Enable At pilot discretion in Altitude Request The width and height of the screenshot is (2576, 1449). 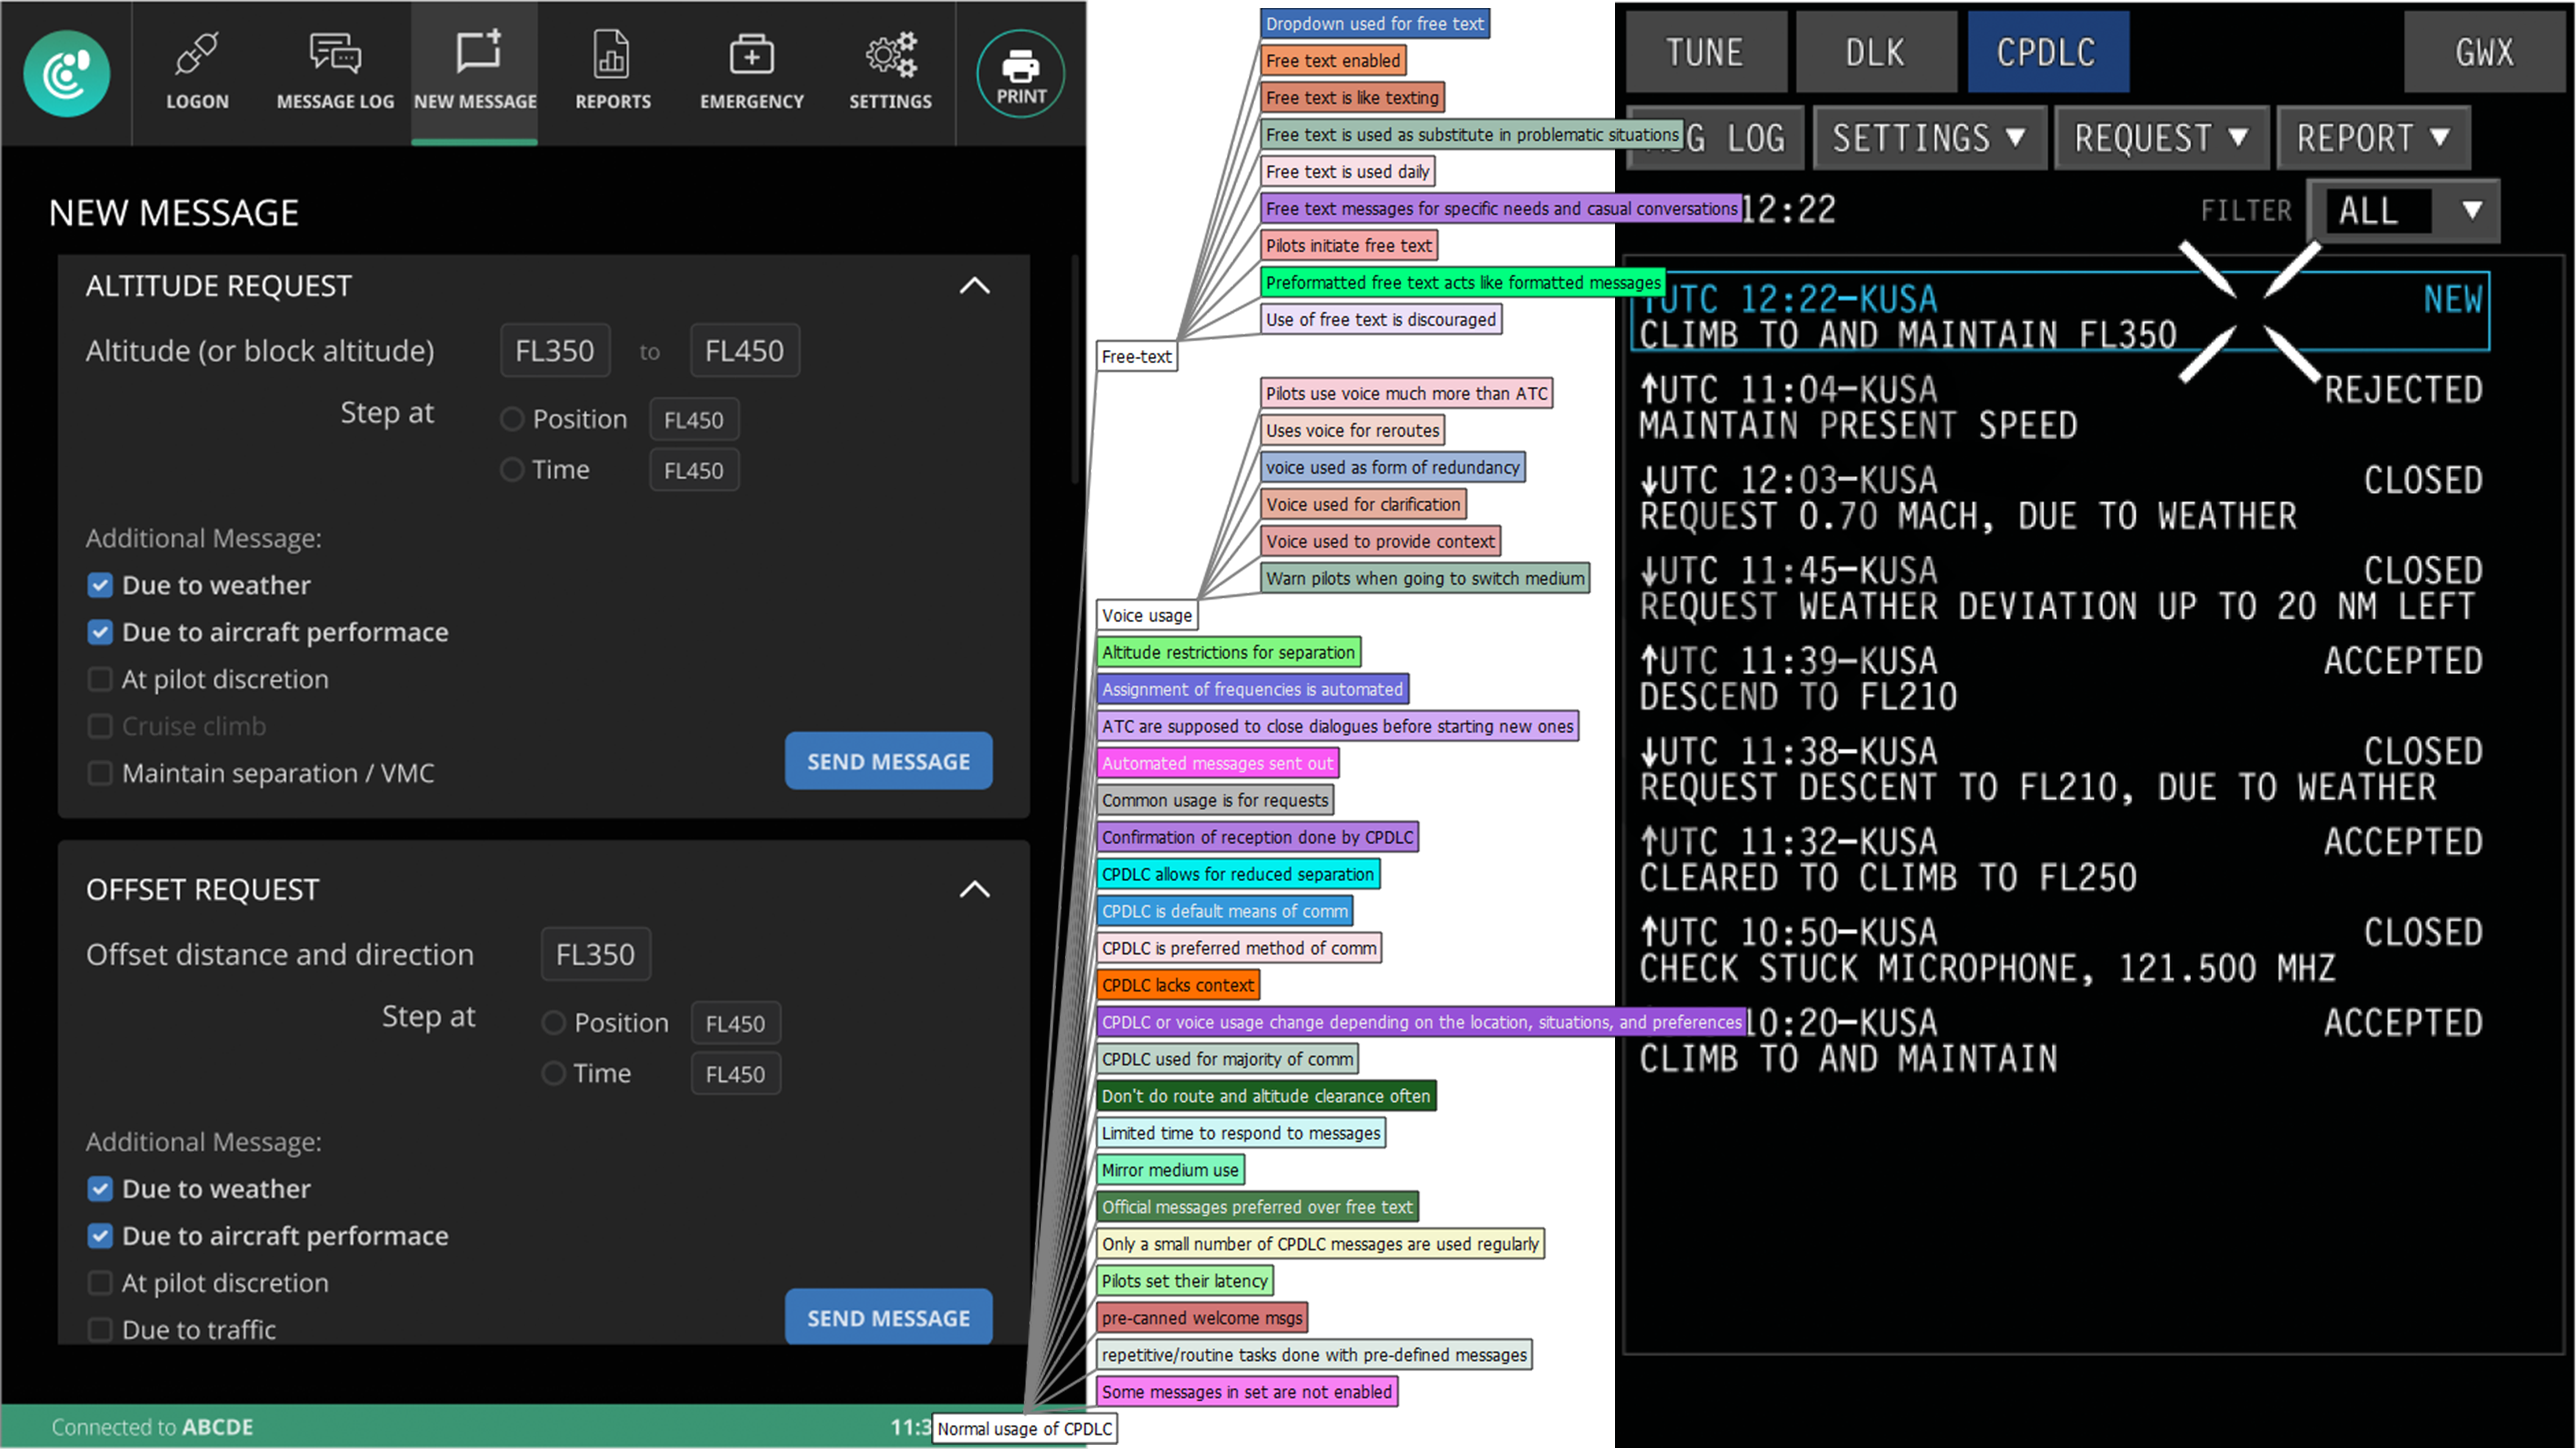pos(100,679)
